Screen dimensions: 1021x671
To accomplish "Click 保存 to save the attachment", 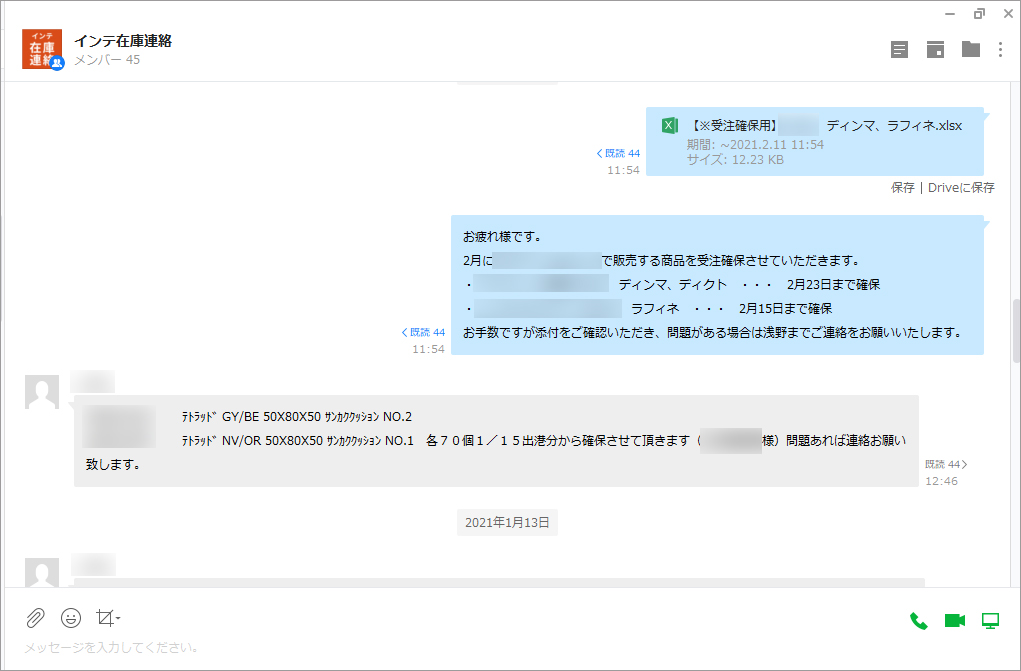I will (902, 187).
